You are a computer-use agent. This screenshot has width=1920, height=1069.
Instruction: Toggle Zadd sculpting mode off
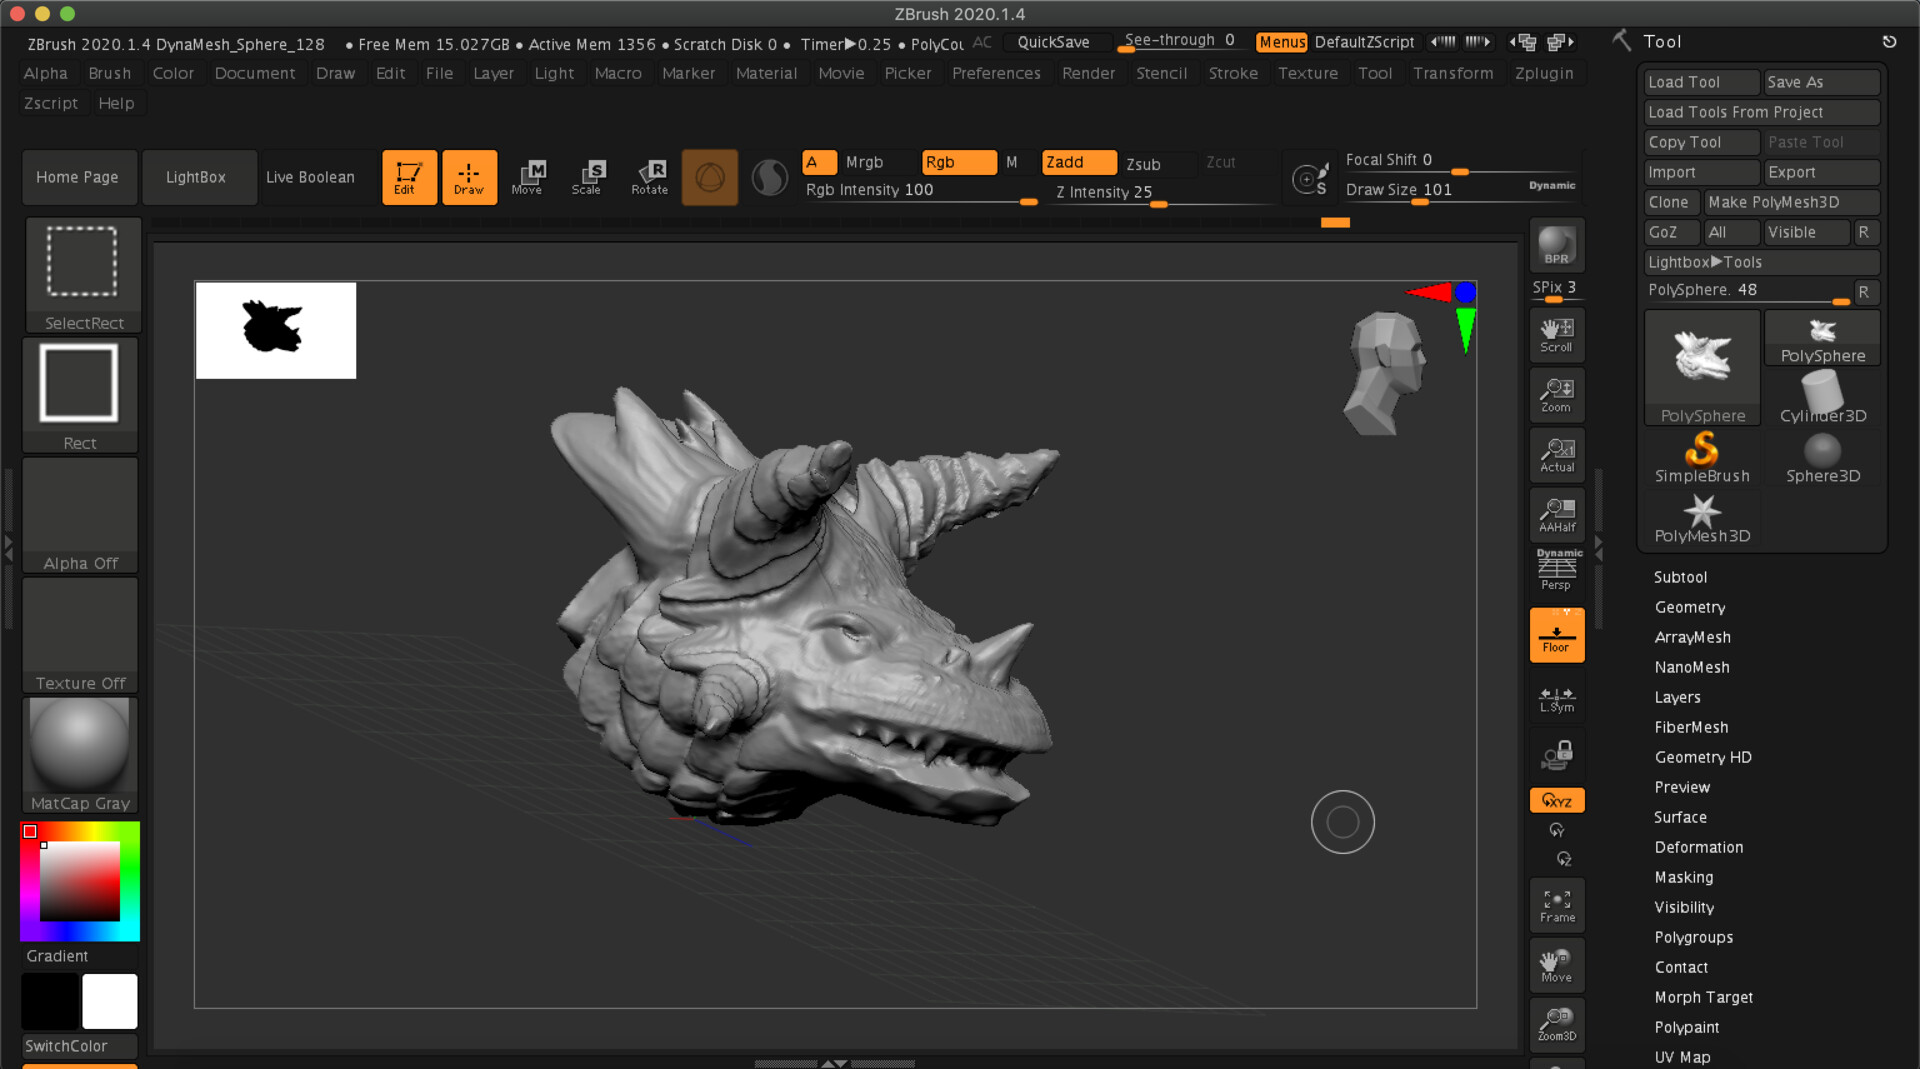[1078, 162]
